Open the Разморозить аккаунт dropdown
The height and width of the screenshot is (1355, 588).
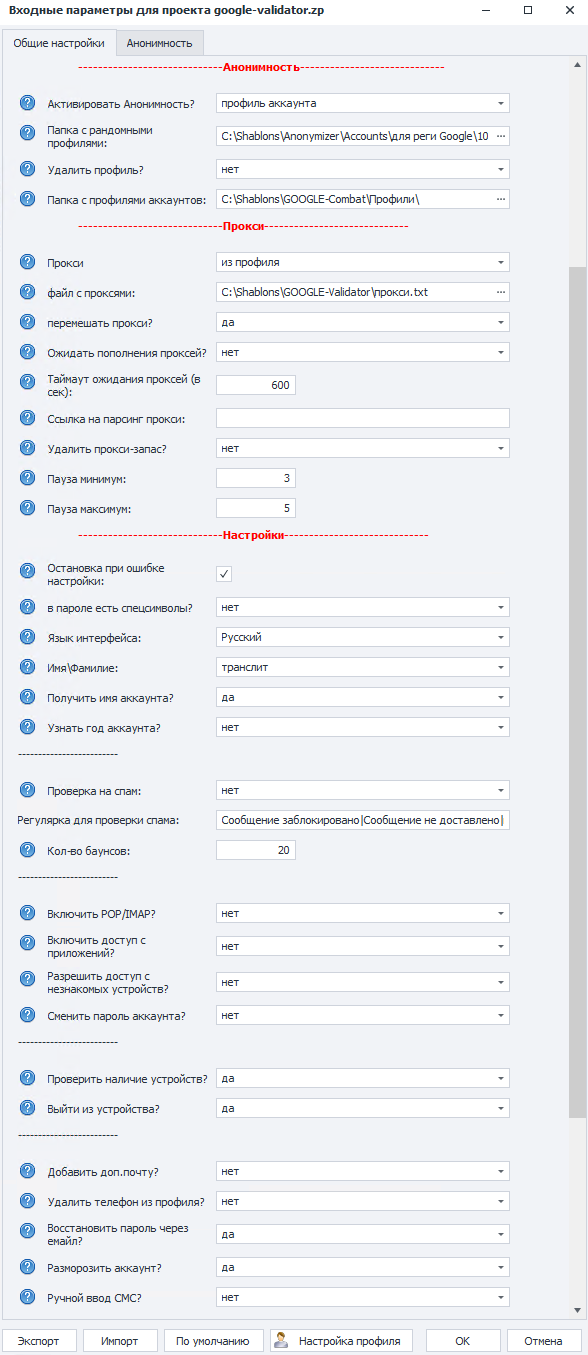(x=363, y=1267)
